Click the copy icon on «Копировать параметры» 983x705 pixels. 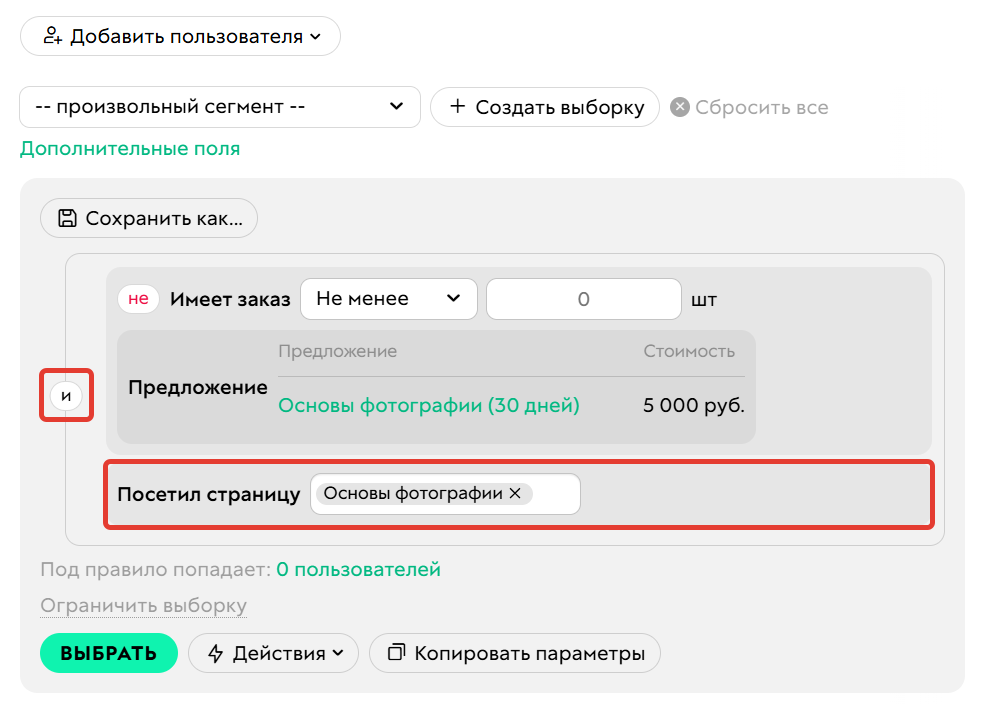click(394, 653)
